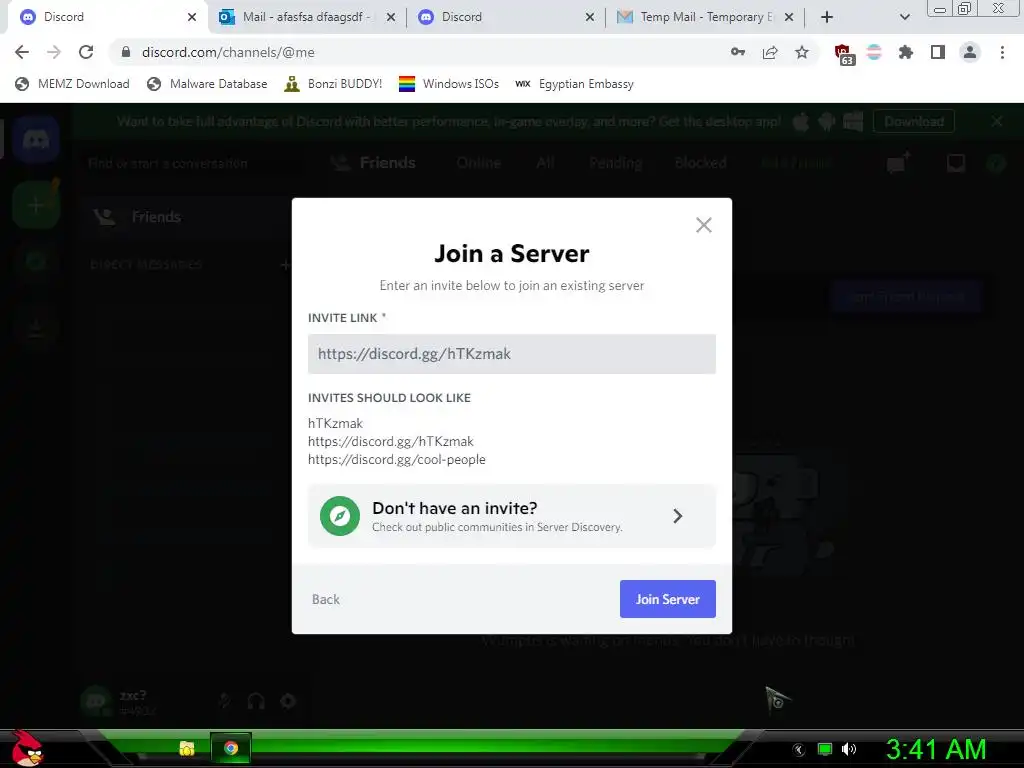Viewport: 1024px width, 768px height.
Task: View site information lock icon
Action: 126,52
